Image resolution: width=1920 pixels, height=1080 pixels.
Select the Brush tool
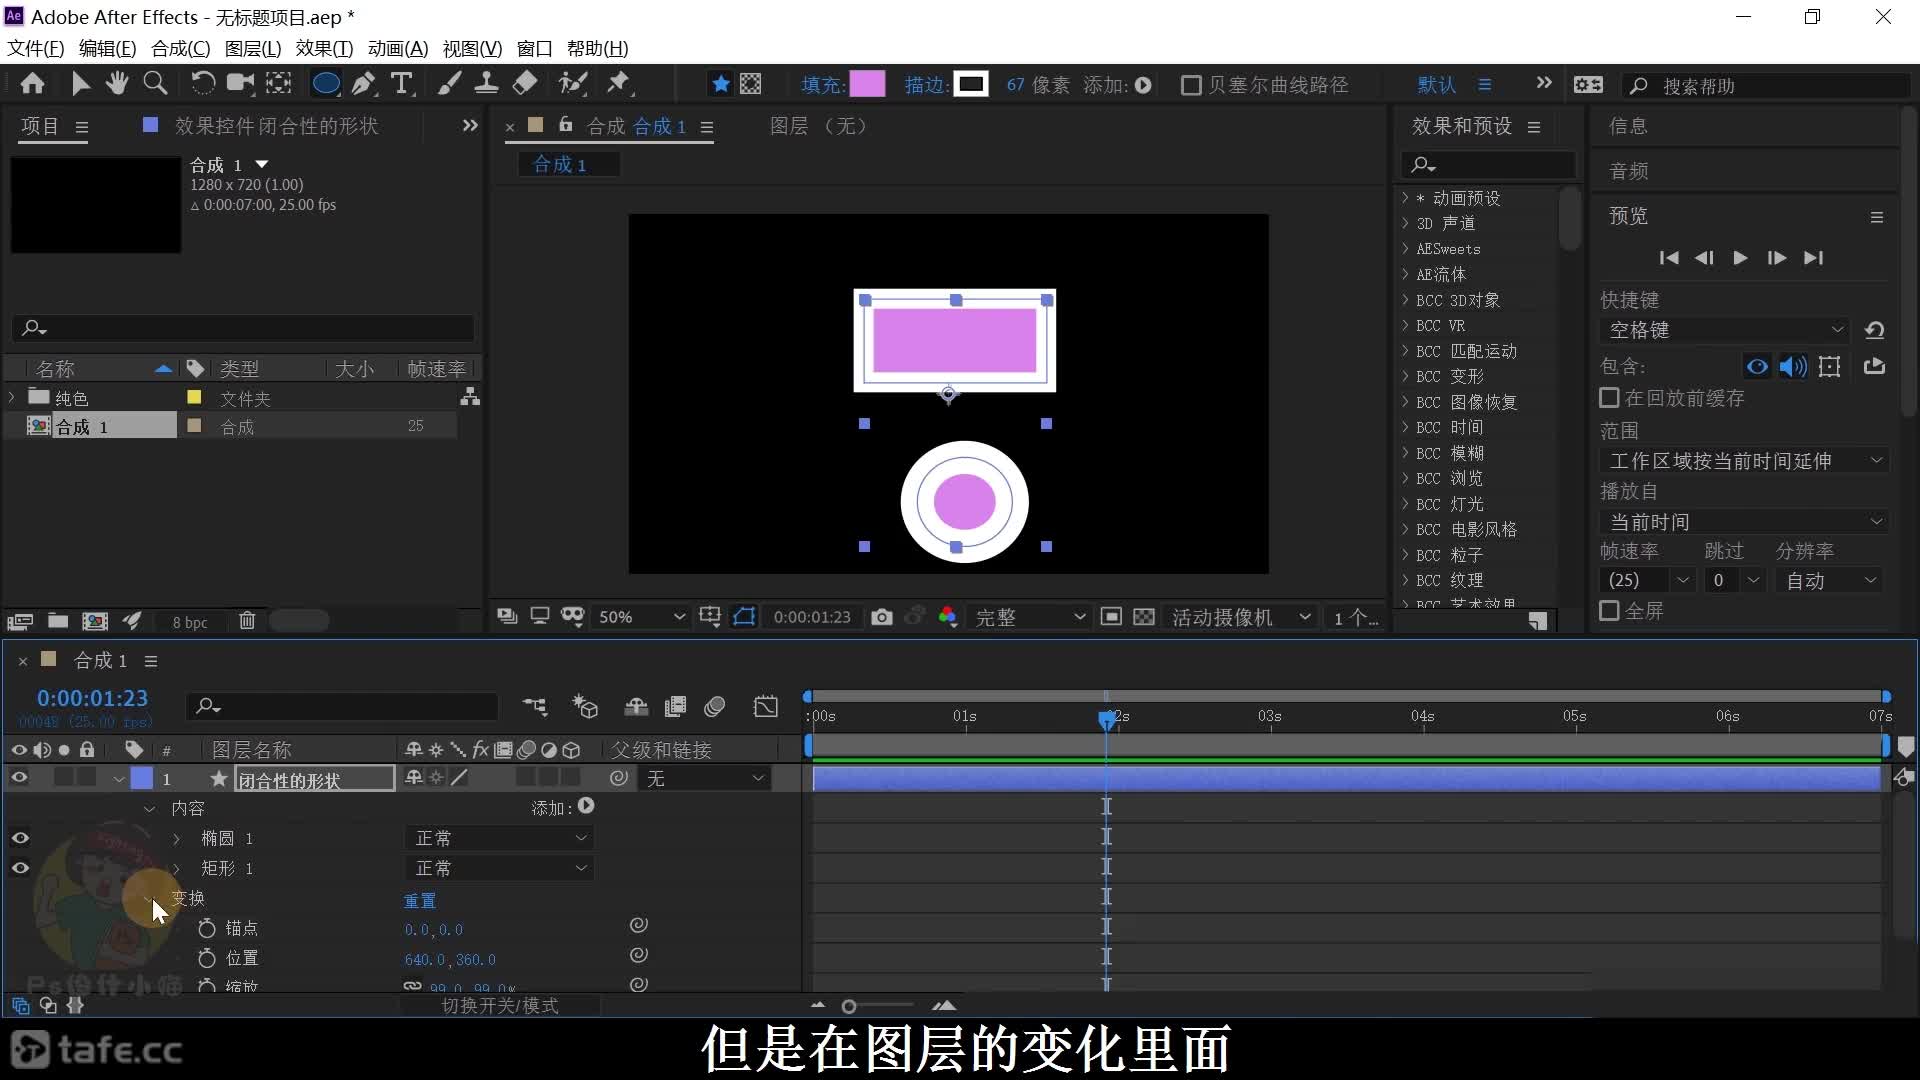tap(449, 84)
